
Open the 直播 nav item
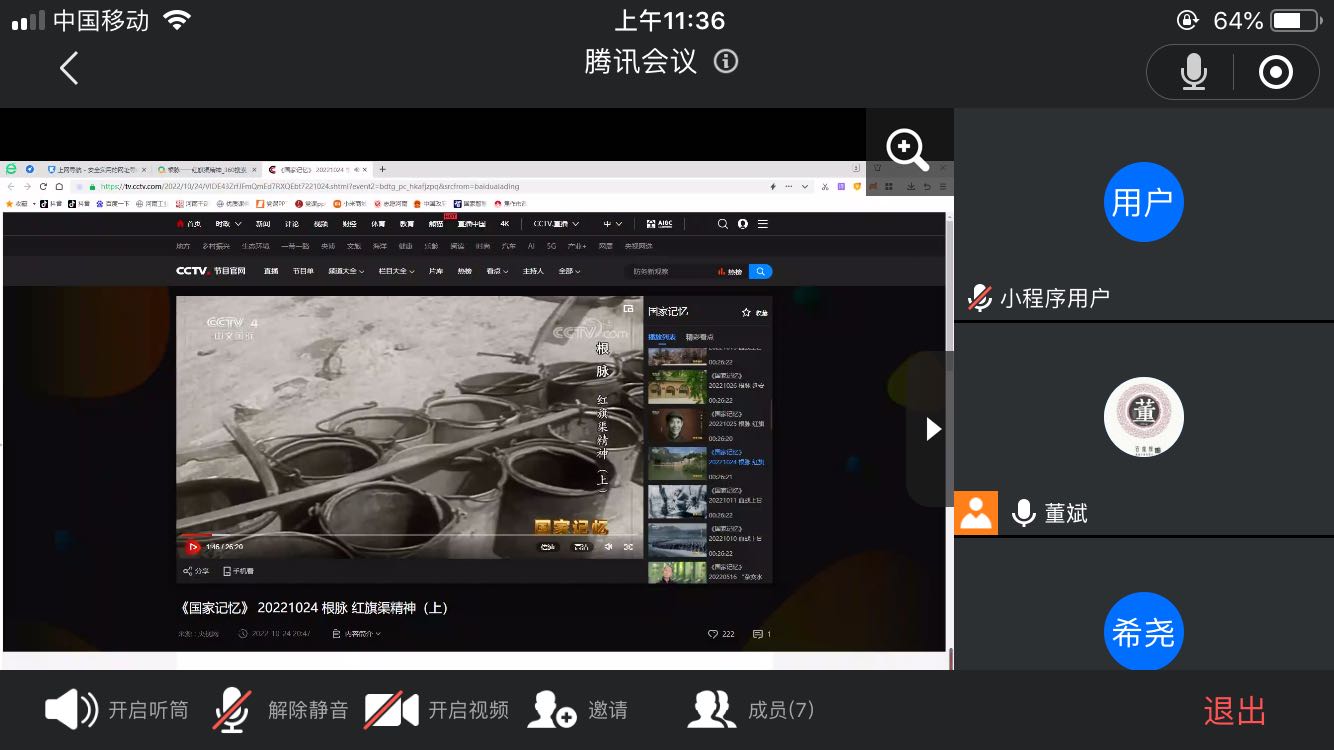coord(270,271)
